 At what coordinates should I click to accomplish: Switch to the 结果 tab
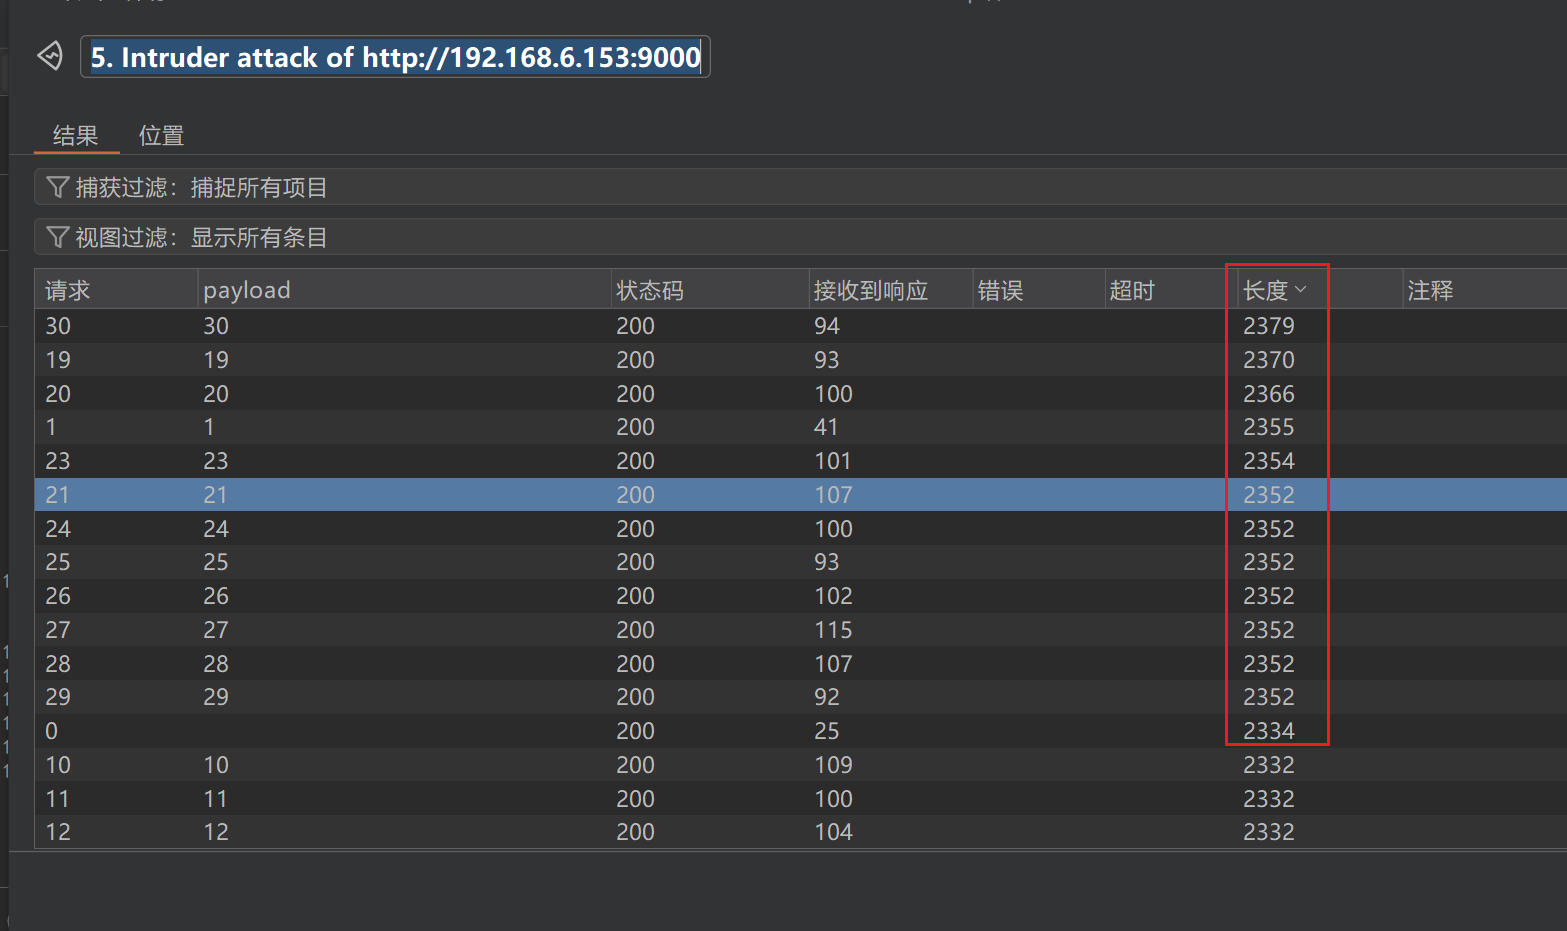click(x=76, y=136)
